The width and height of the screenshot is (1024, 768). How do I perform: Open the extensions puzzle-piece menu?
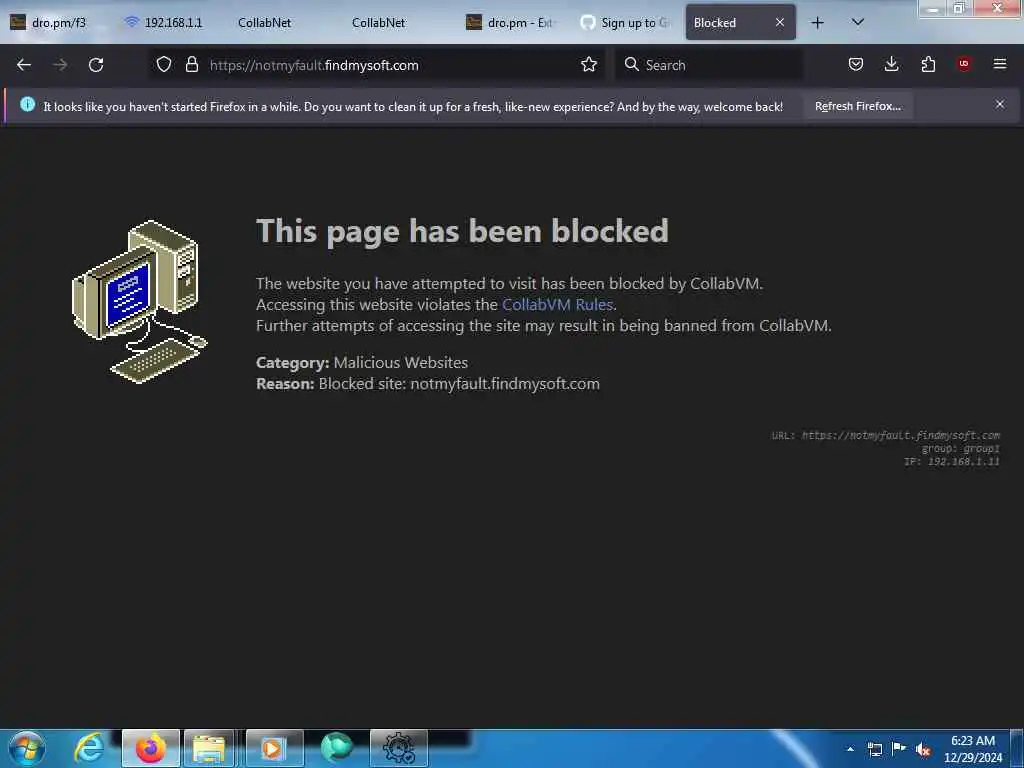click(x=928, y=64)
